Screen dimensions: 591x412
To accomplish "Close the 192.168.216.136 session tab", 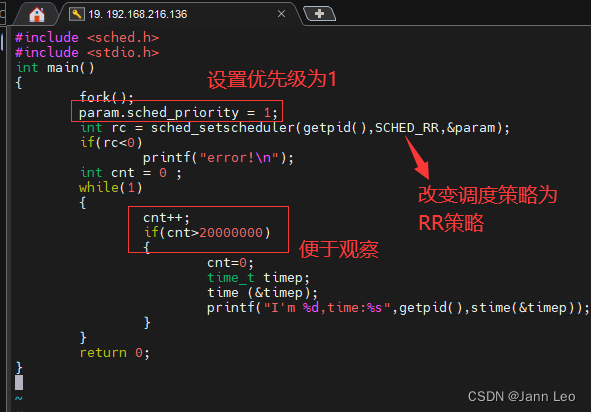I will (x=281, y=14).
